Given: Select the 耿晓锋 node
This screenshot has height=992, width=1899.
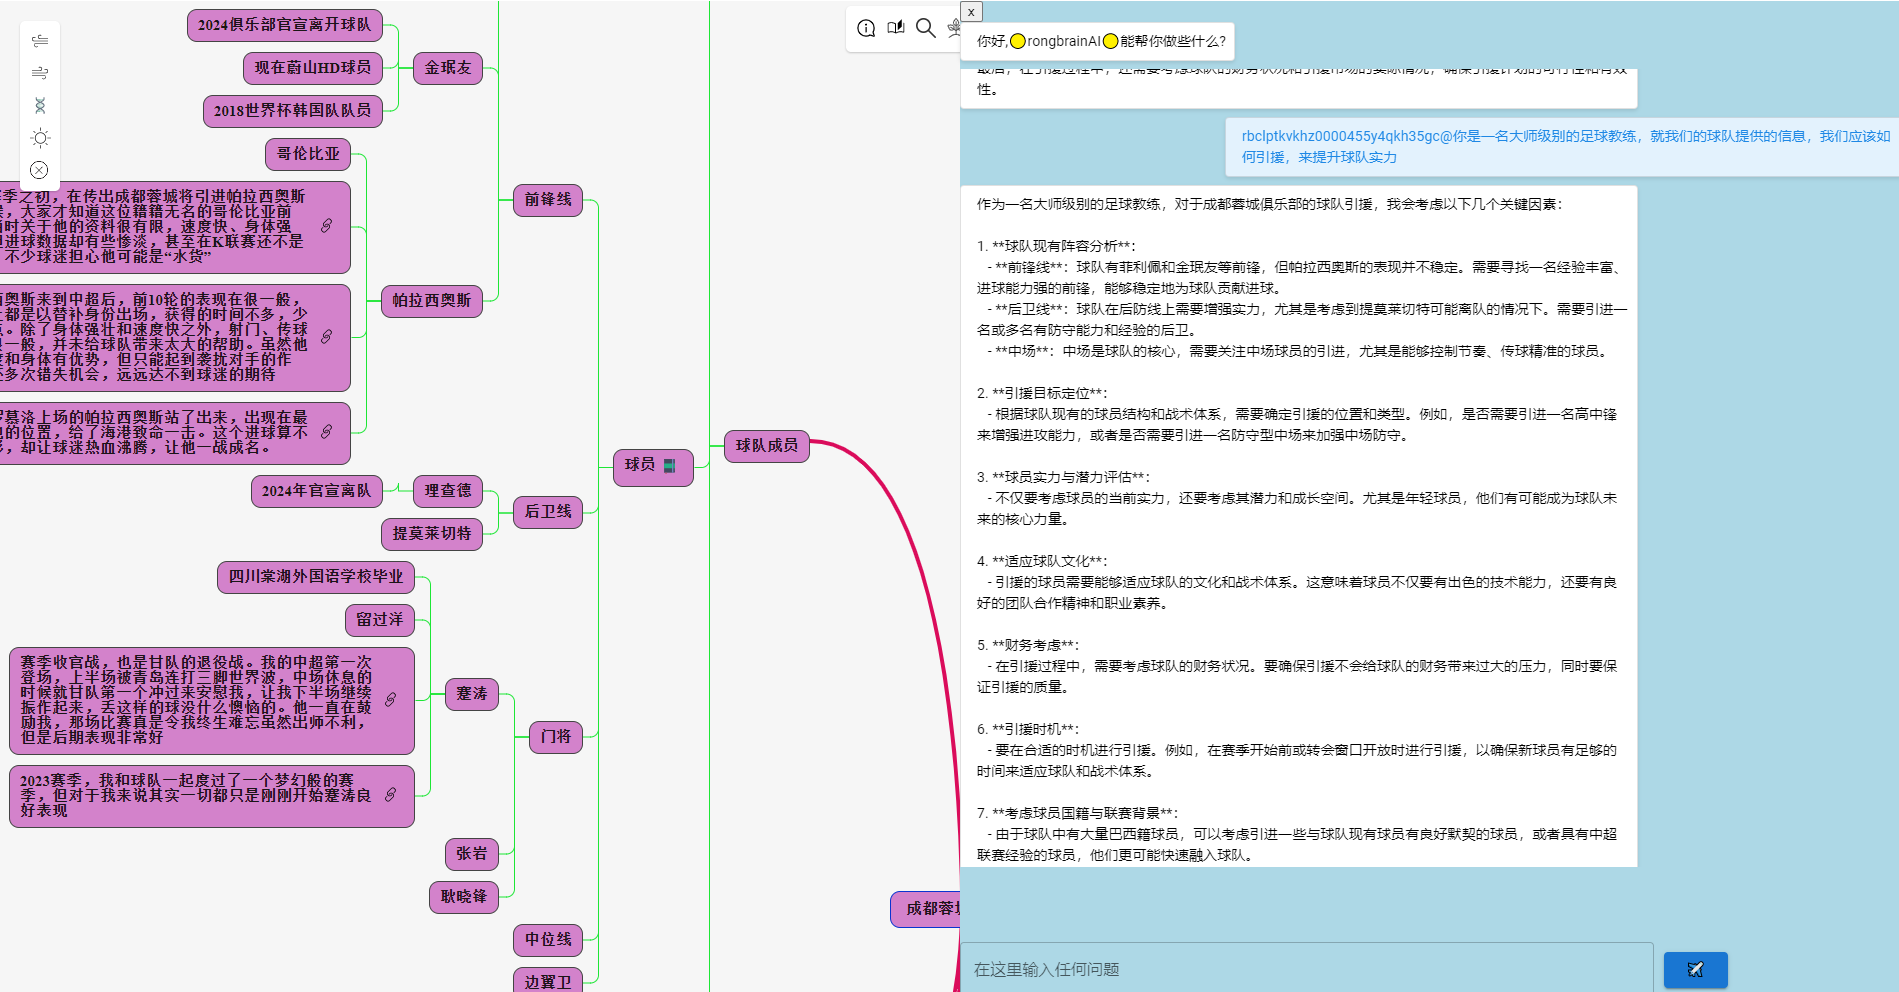Looking at the screenshot, I should (464, 897).
